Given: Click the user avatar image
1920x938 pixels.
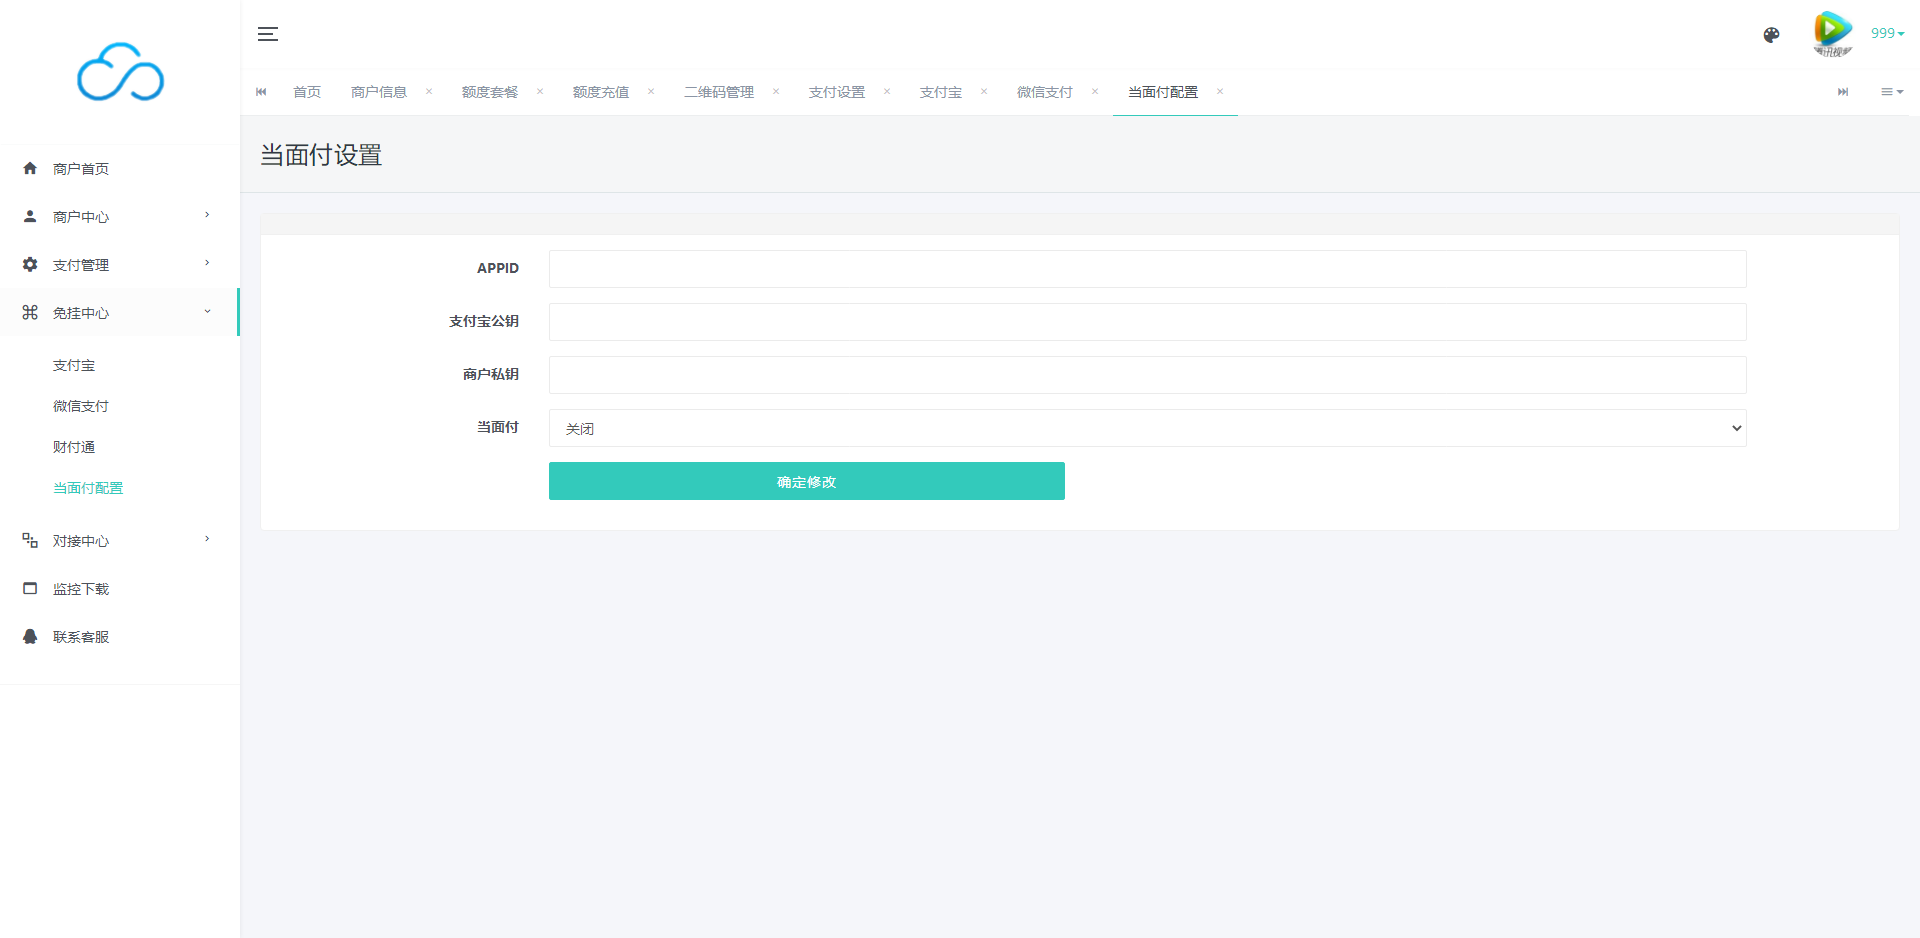Looking at the screenshot, I should coord(1832,34).
